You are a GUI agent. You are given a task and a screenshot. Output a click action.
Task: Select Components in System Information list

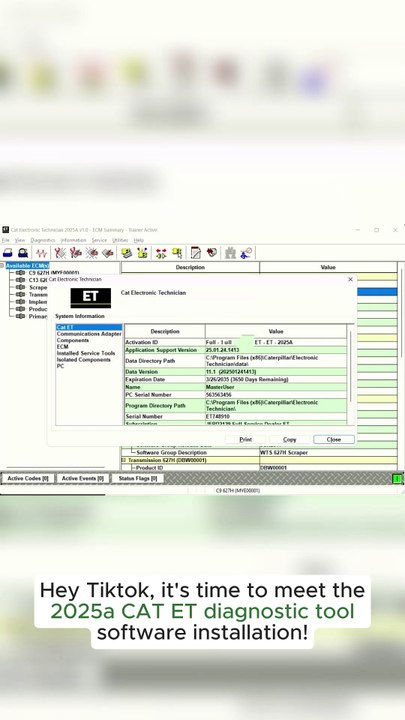(73, 340)
